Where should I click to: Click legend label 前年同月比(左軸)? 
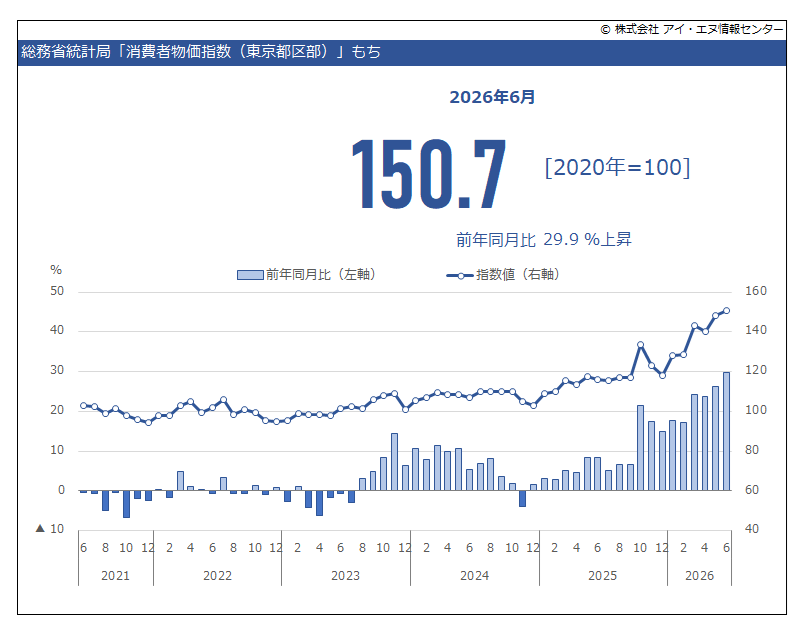(320, 274)
